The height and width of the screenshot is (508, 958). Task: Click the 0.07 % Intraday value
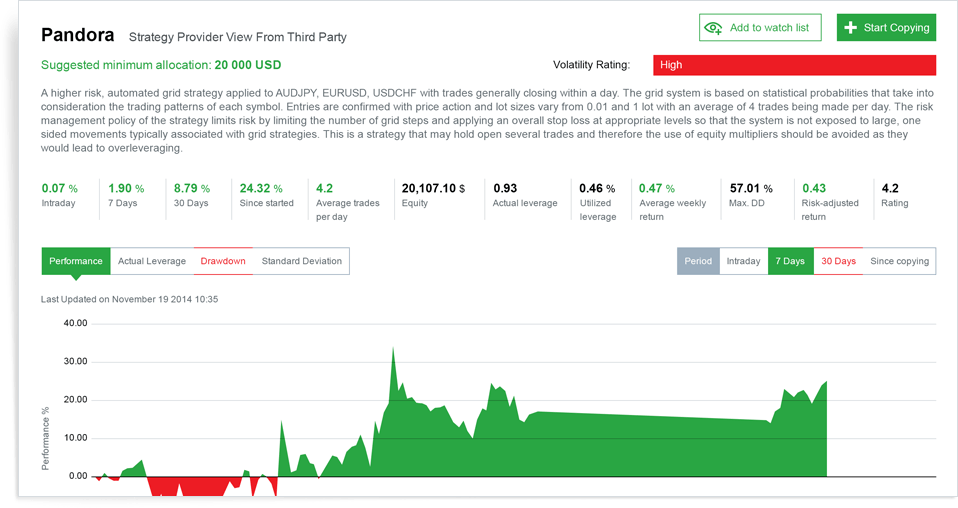tap(59, 188)
